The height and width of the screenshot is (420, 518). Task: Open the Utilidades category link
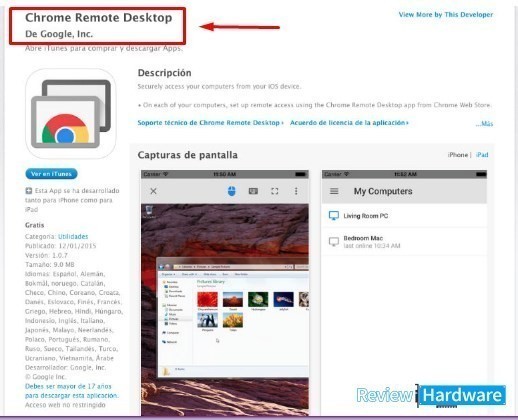[73, 236]
